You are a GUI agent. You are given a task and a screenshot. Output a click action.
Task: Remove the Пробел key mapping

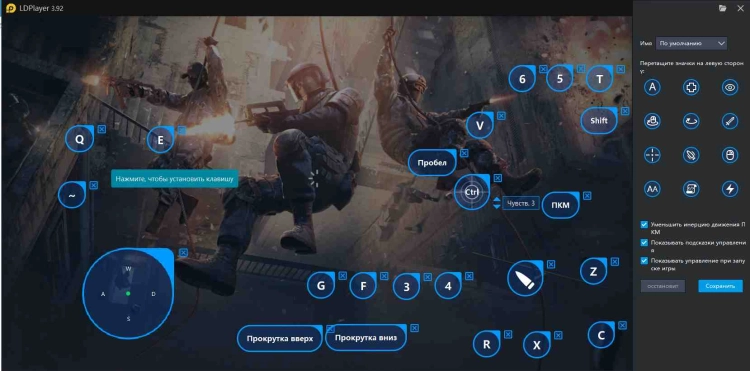click(464, 153)
